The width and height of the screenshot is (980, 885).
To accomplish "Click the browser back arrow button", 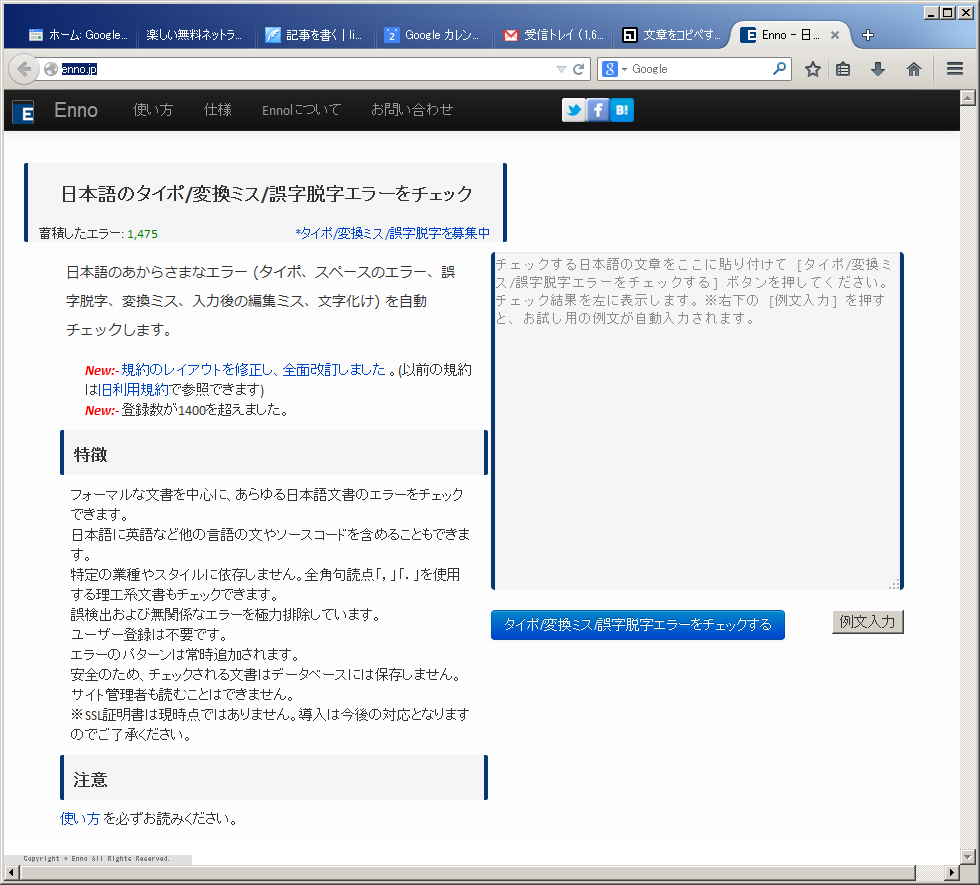I will point(24,69).
